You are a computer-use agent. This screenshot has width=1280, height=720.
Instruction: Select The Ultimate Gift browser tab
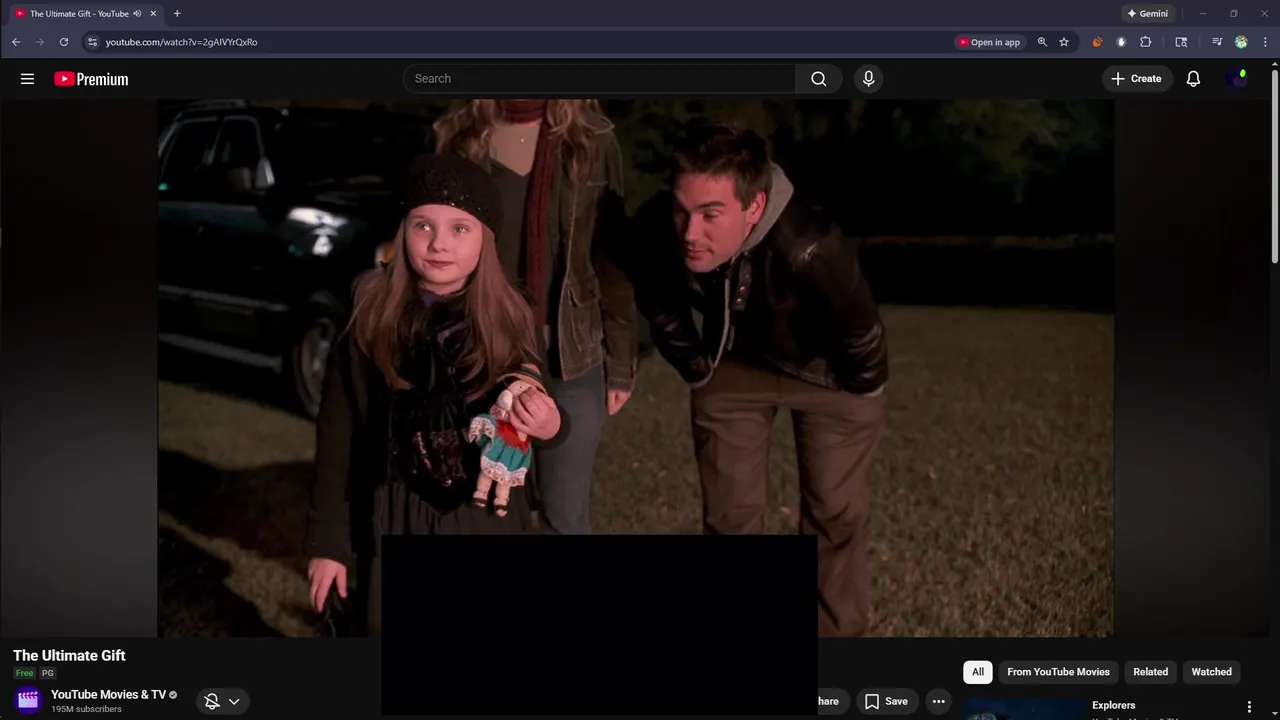(84, 14)
